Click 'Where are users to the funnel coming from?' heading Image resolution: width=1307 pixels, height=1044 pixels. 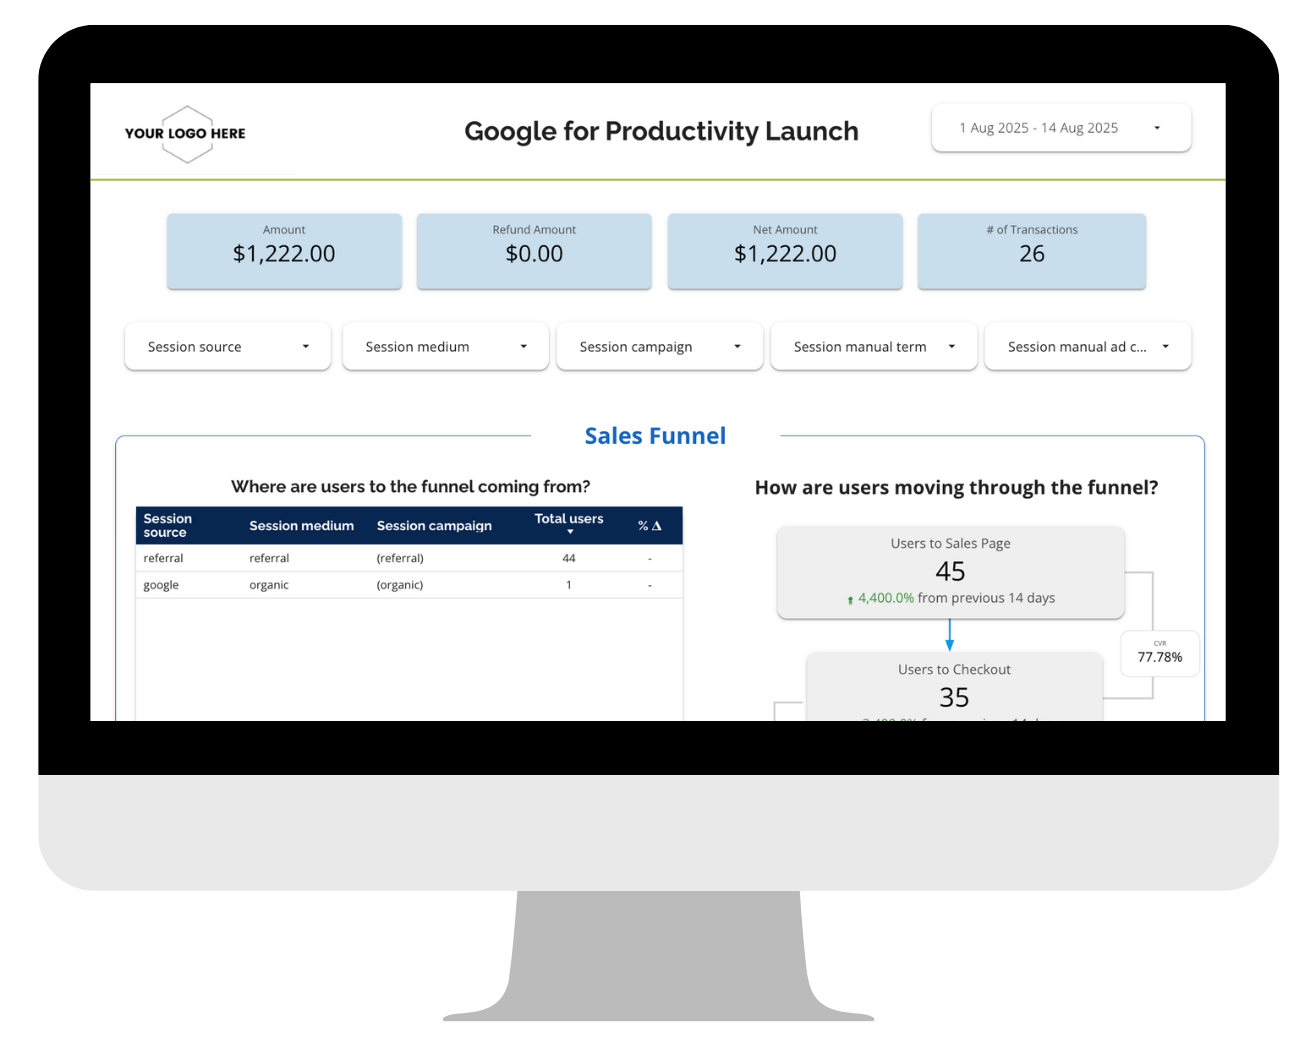410,486
